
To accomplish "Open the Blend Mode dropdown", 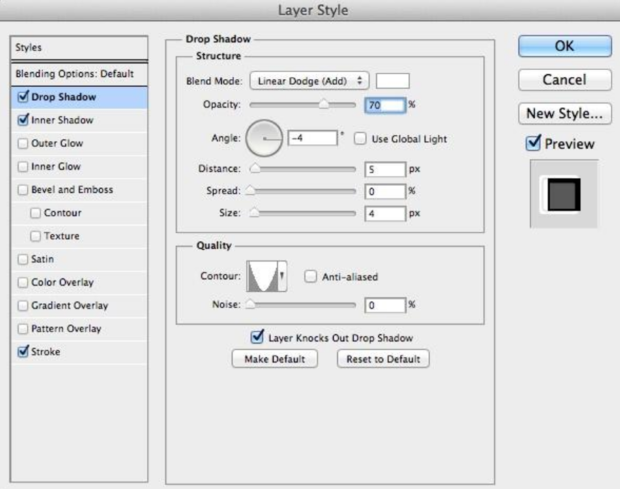I will (309, 81).
